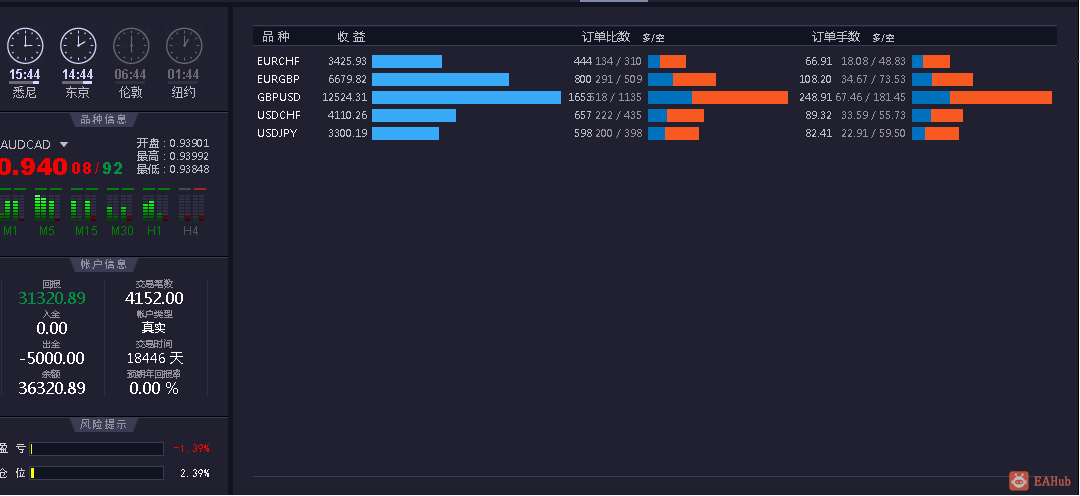This screenshot has width=1080, height=496.
Task: Click the 风险提示 panel header
Action: (x=103, y=424)
